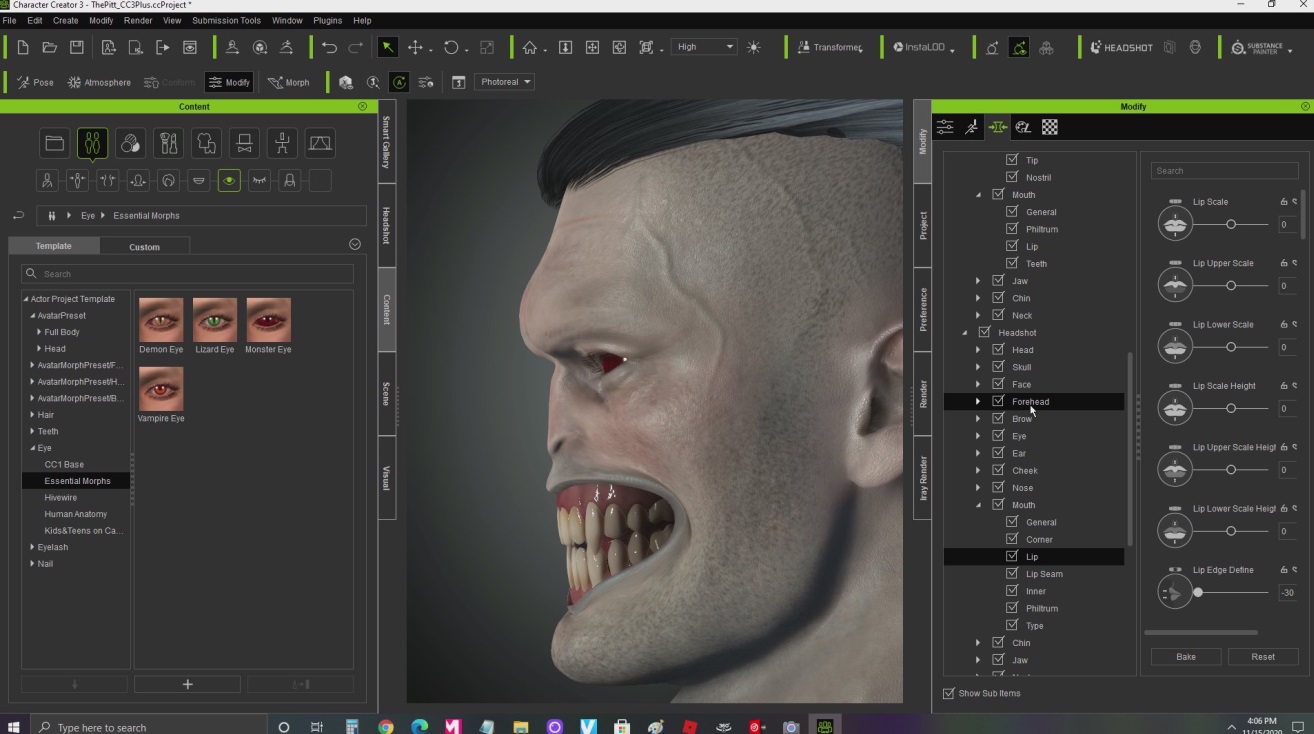Open the Pose editor
This screenshot has width=1314, height=734.
tap(35, 82)
